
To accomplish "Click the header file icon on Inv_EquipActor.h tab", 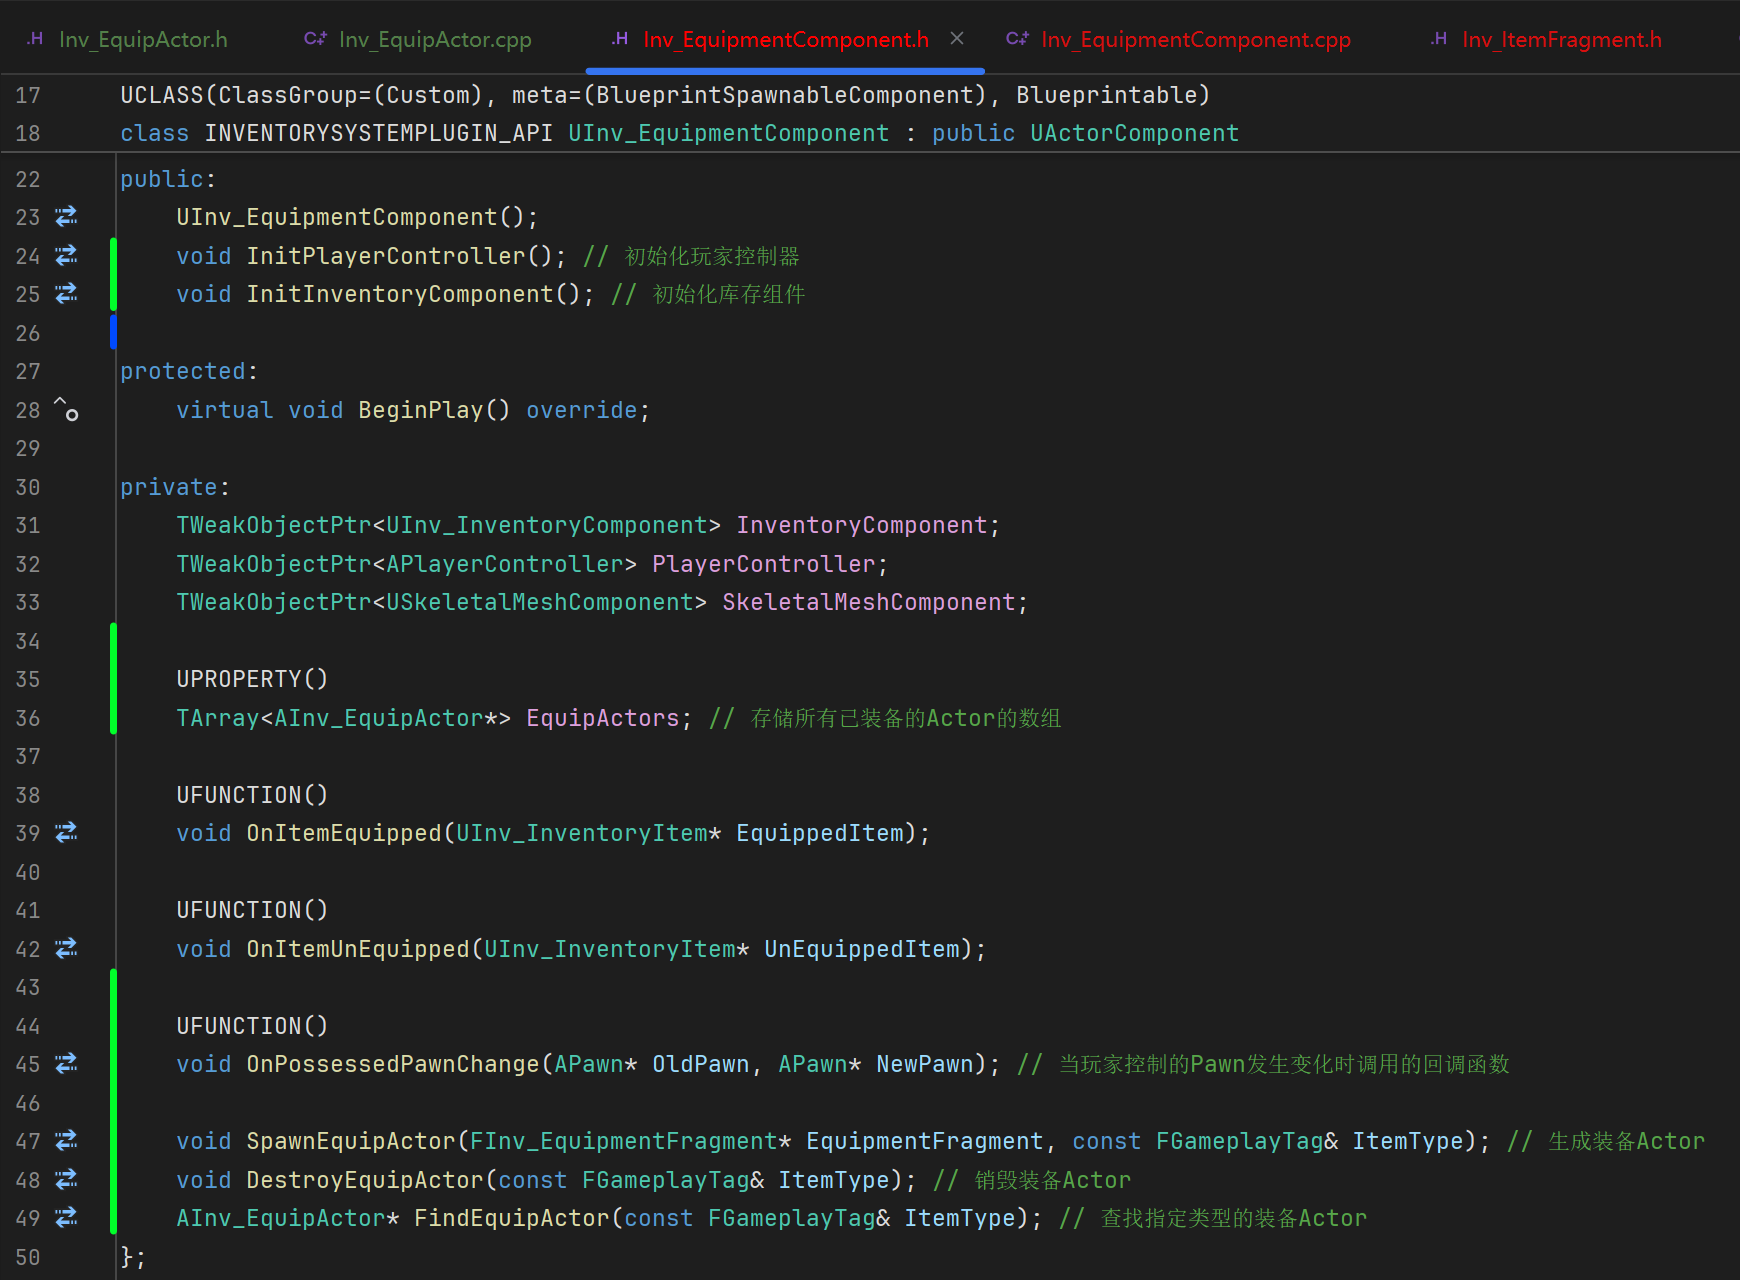I will (35, 39).
